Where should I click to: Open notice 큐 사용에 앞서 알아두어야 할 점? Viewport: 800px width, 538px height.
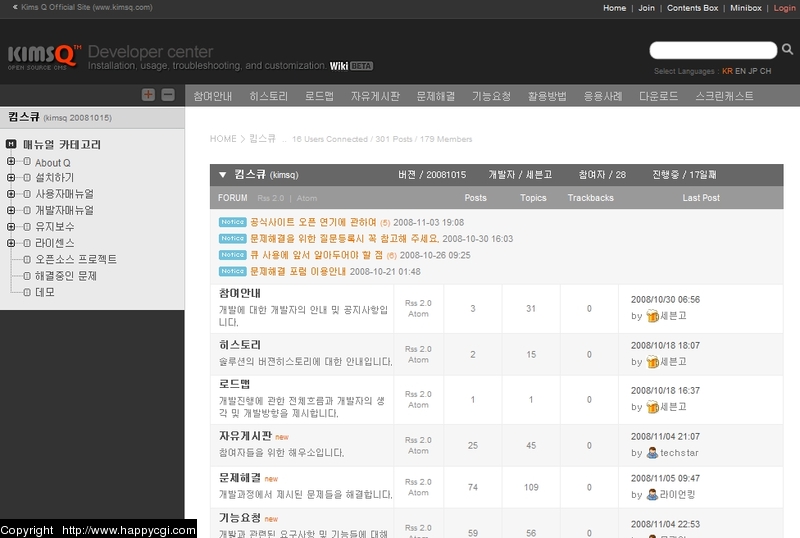(316, 255)
